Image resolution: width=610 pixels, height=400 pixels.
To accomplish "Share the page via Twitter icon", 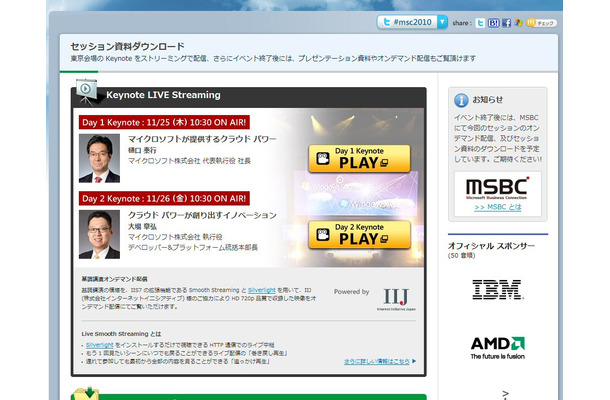I will pyautogui.click(x=480, y=23).
